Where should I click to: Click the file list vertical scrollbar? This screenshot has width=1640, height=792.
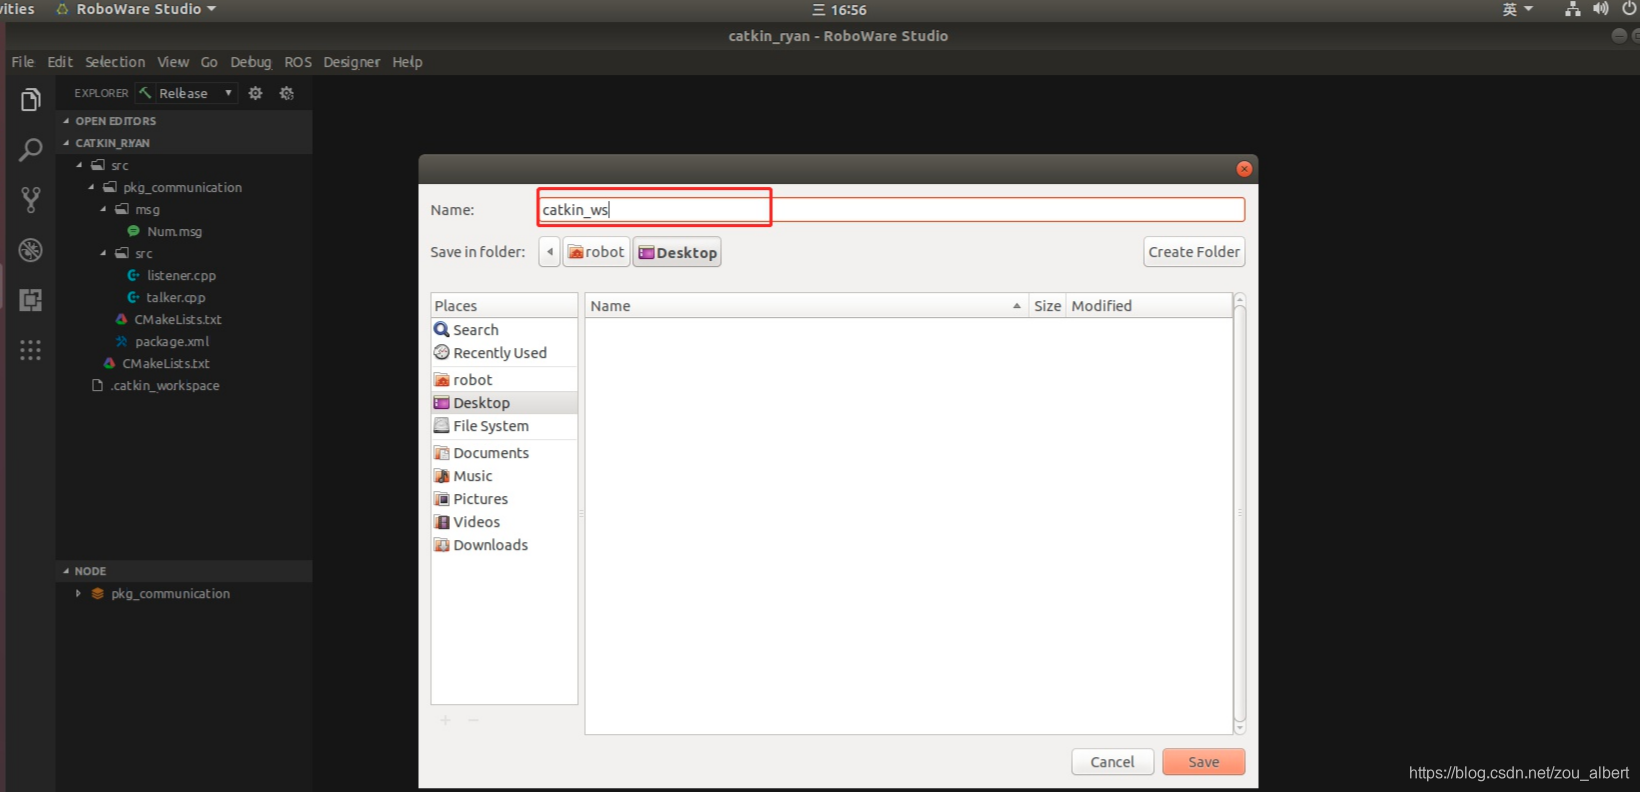[x=1240, y=514]
